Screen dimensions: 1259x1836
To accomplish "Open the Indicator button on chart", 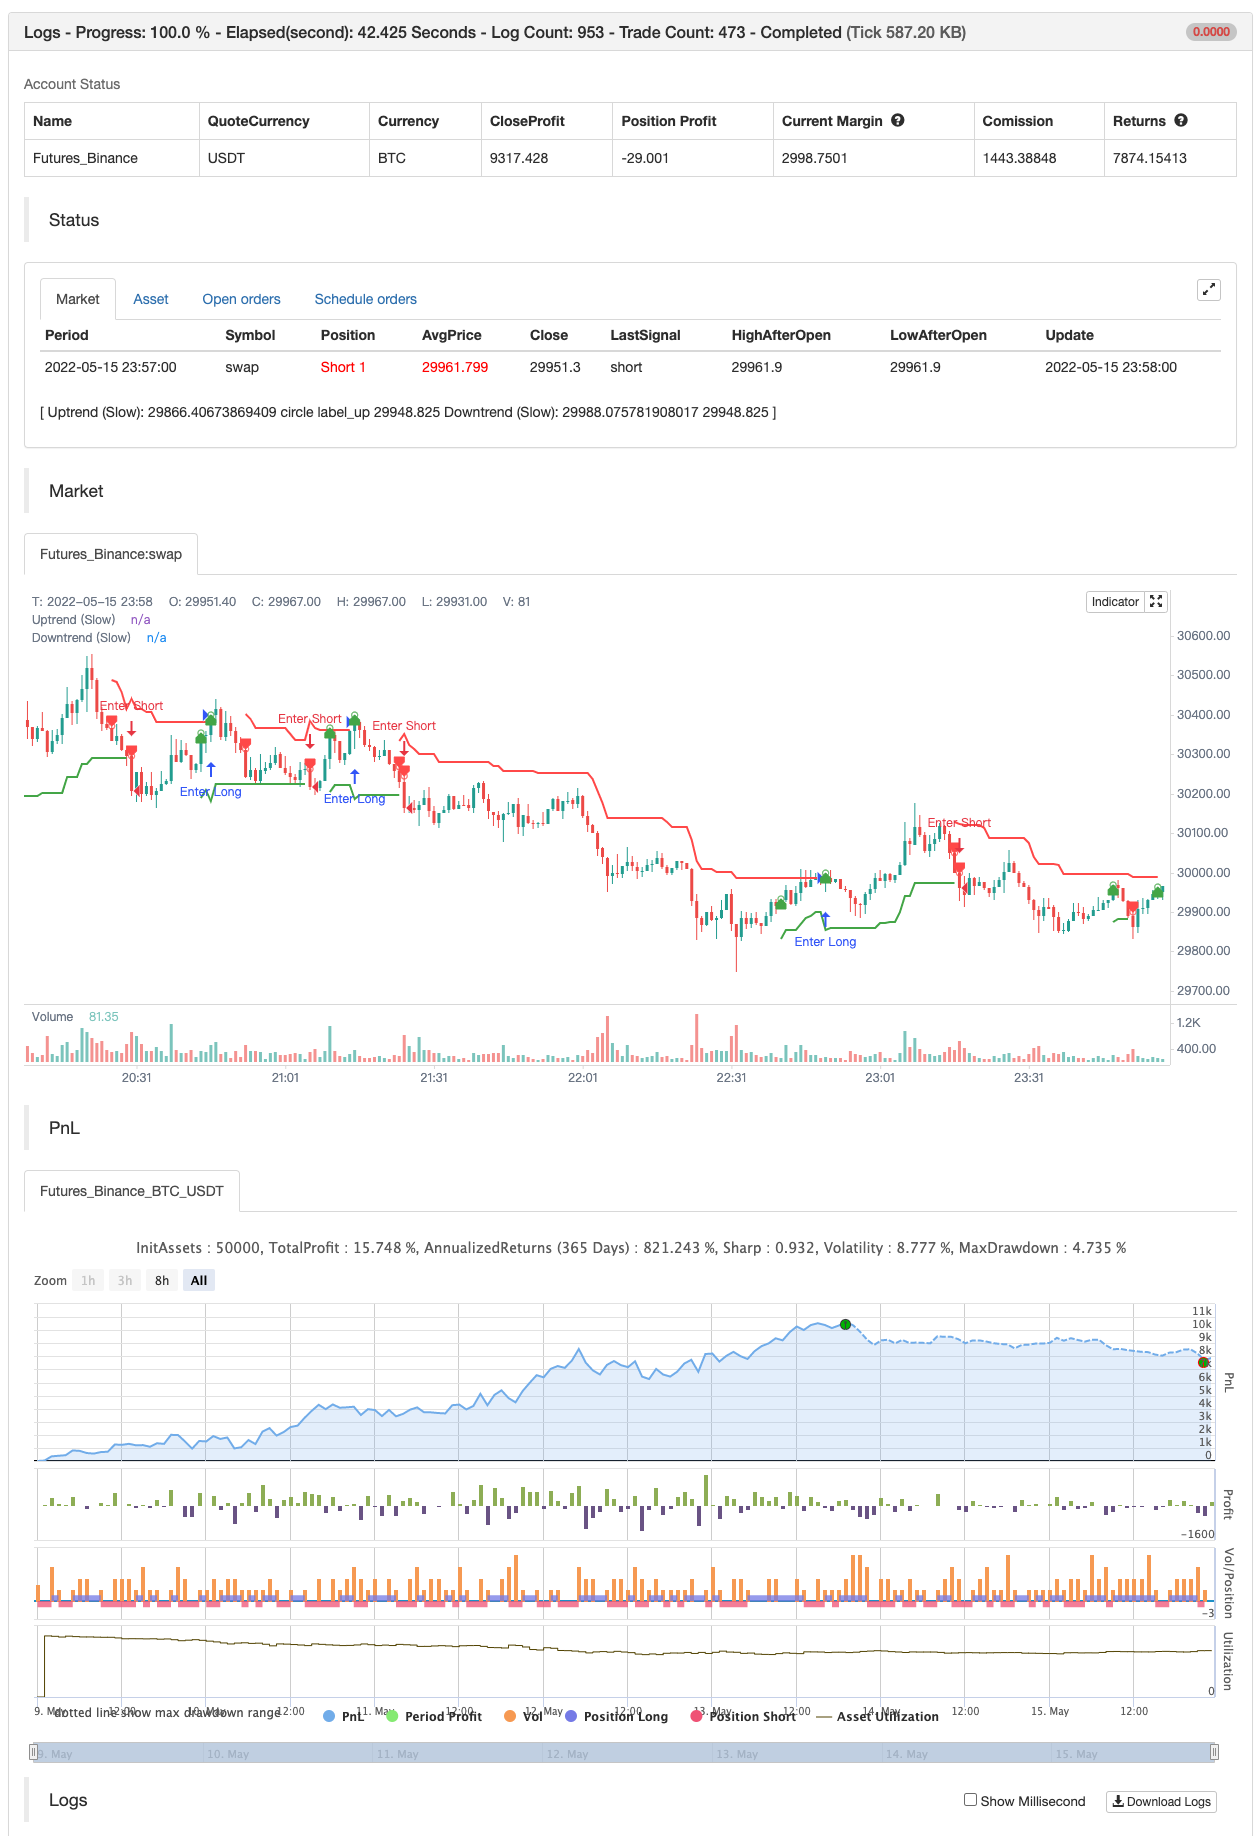I will click(1115, 601).
